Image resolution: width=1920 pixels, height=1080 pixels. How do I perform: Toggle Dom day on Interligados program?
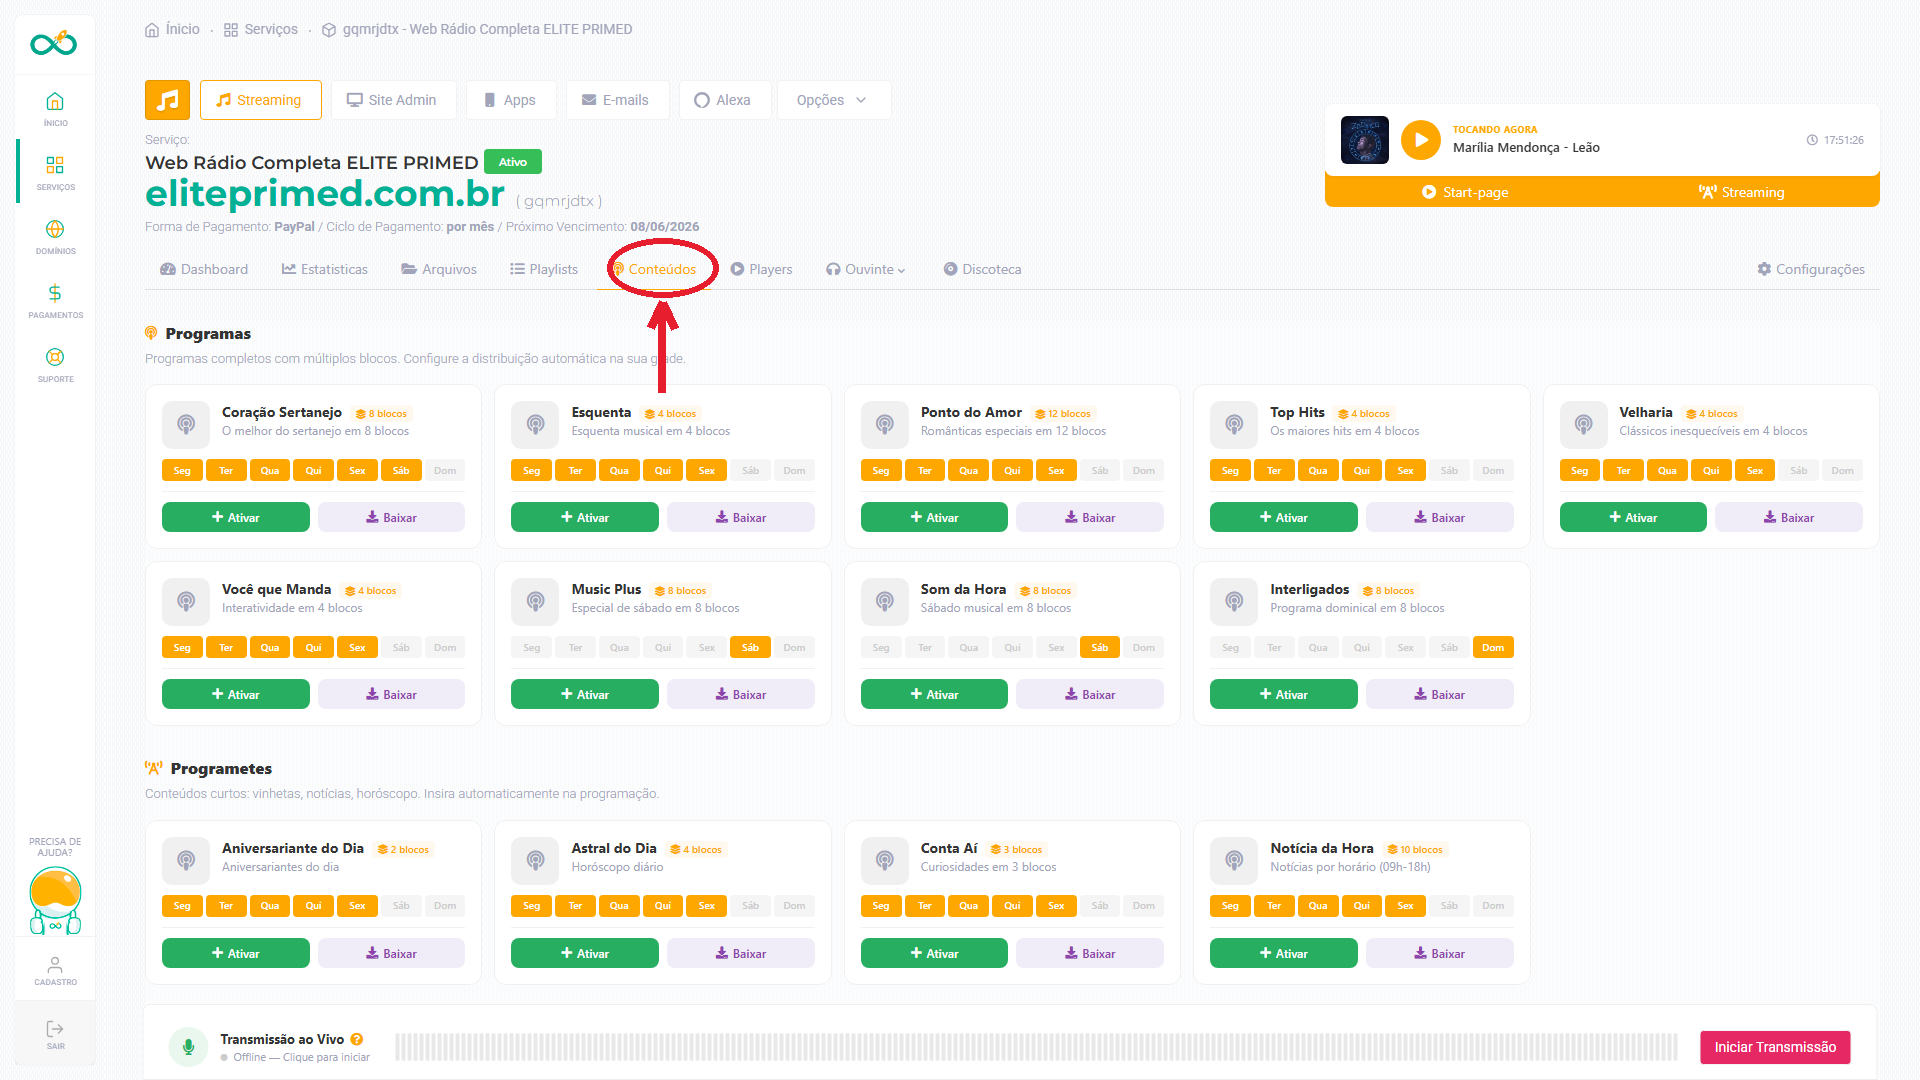click(1493, 648)
